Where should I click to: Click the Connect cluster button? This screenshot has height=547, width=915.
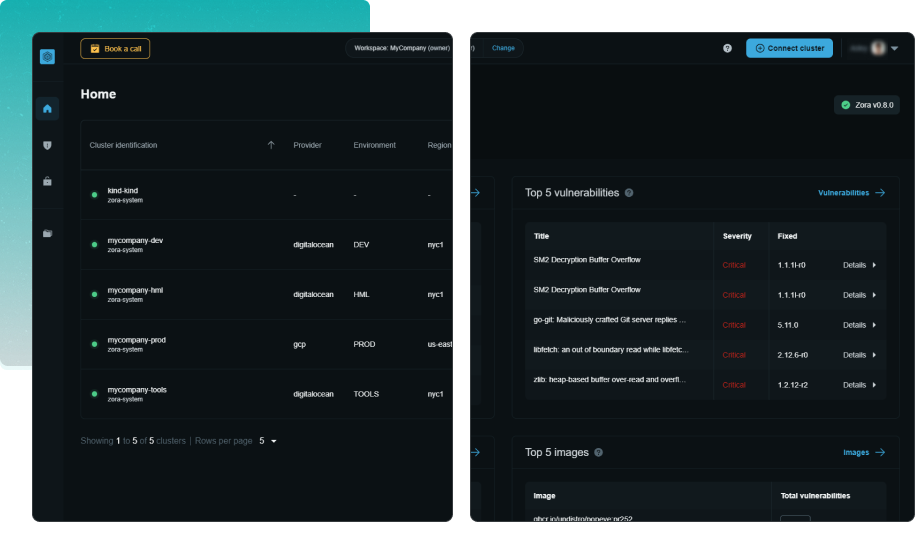click(789, 48)
